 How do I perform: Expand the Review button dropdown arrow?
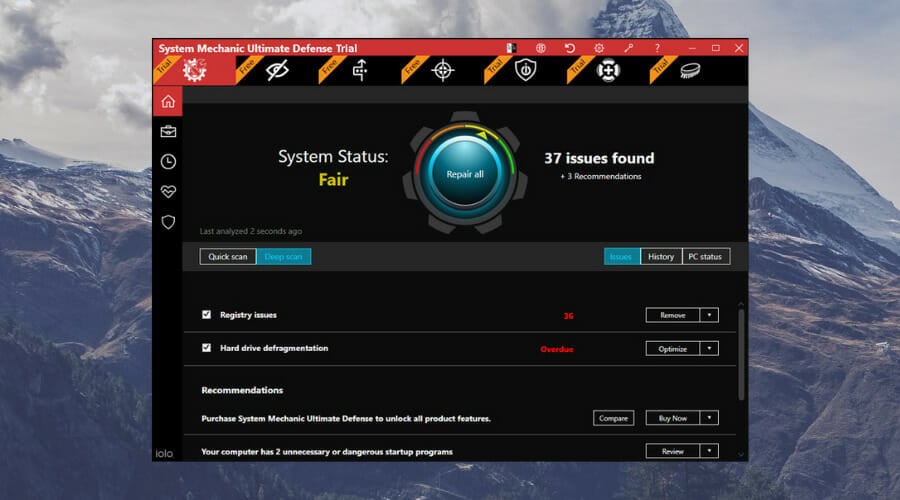click(x=709, y=451)
